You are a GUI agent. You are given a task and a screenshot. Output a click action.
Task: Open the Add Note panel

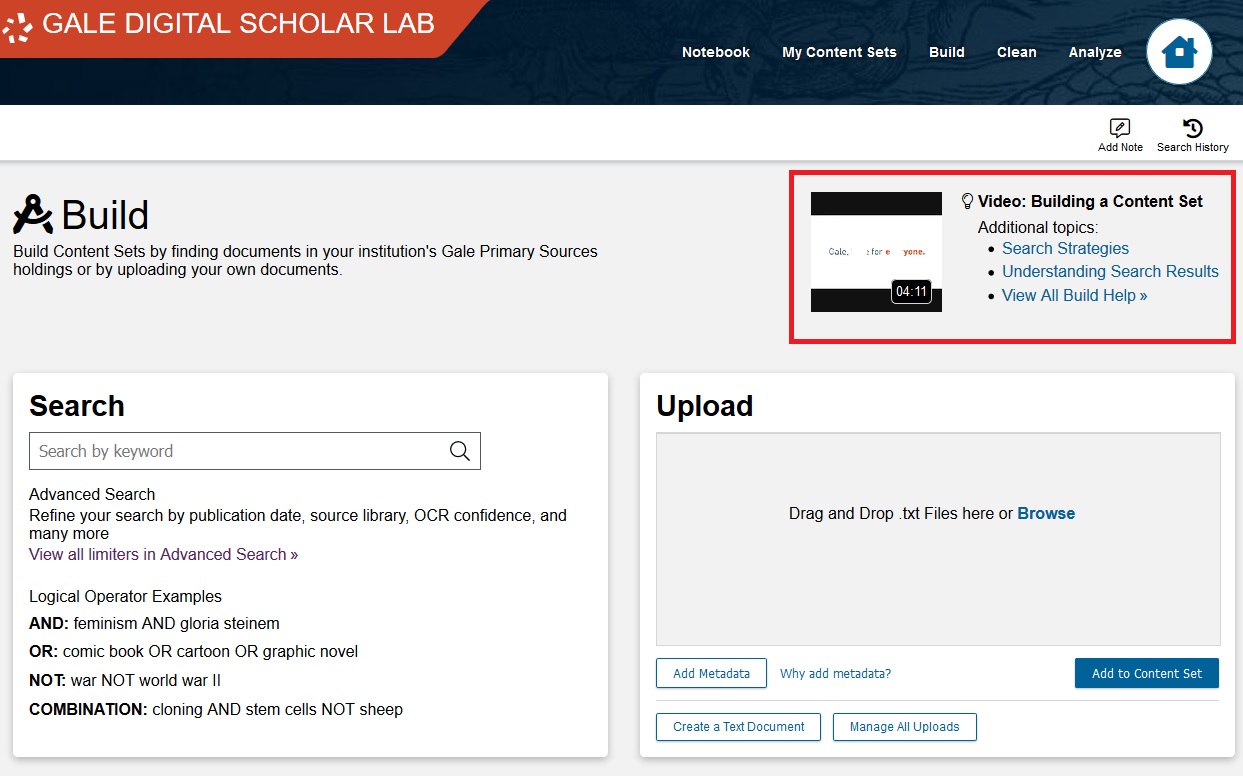tap(1120, 133)
